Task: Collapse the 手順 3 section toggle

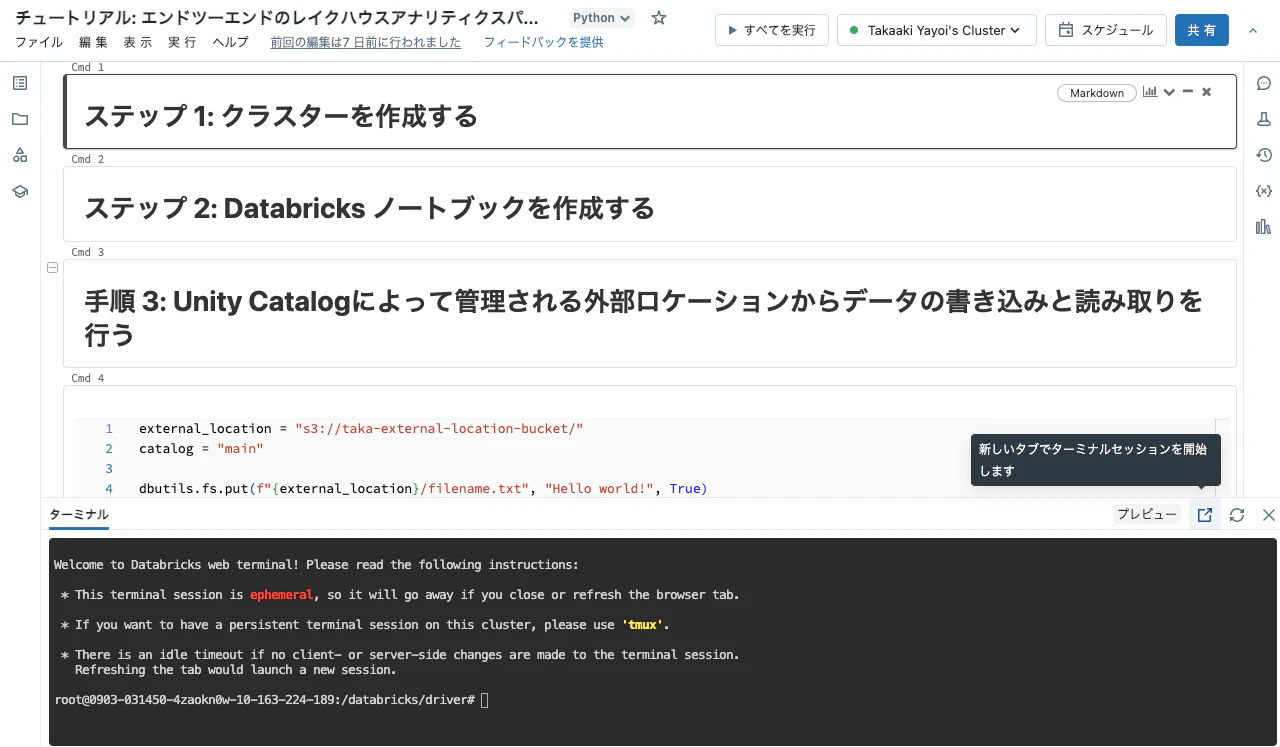Action: coord(53,267)
